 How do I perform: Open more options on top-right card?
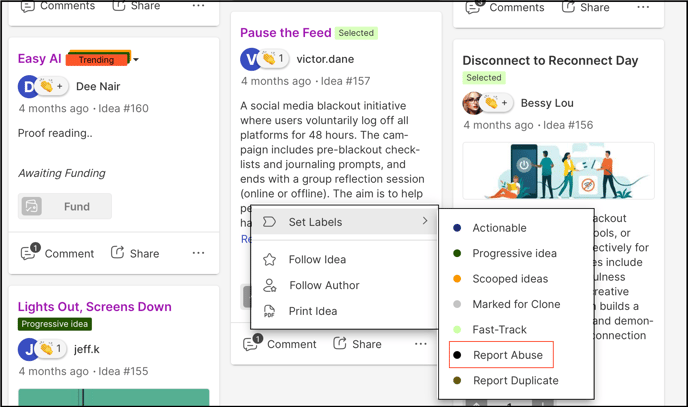[643, 7]
